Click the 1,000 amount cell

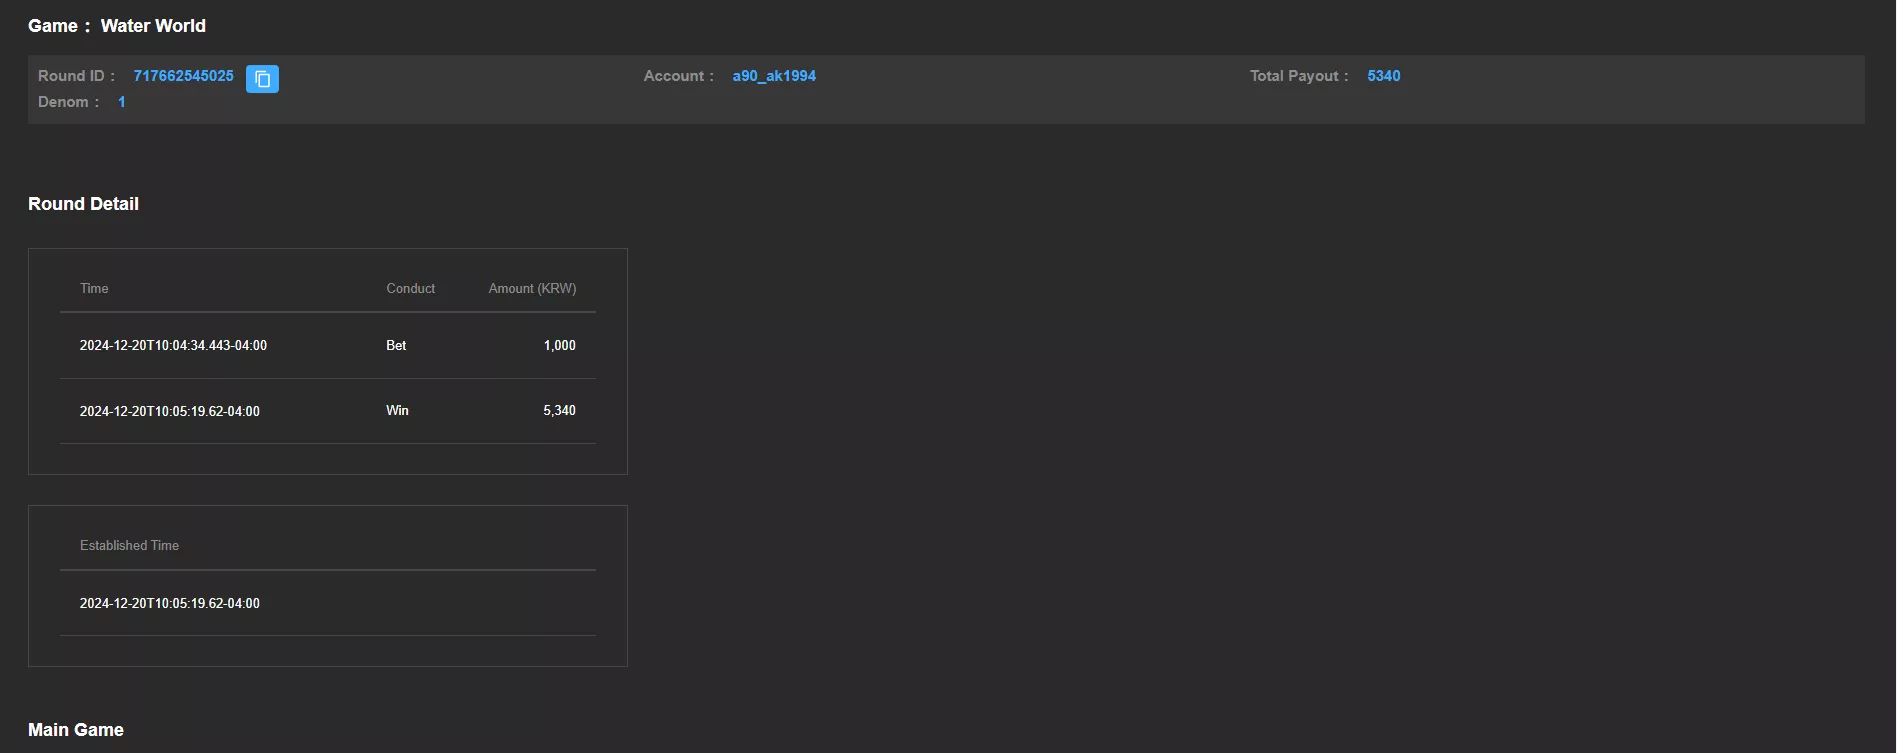tap(560, 345)
